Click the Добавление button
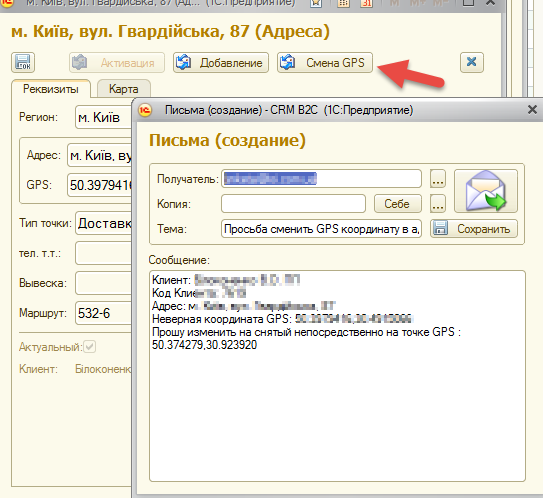543x498 pixels. (x=221, y=62)
